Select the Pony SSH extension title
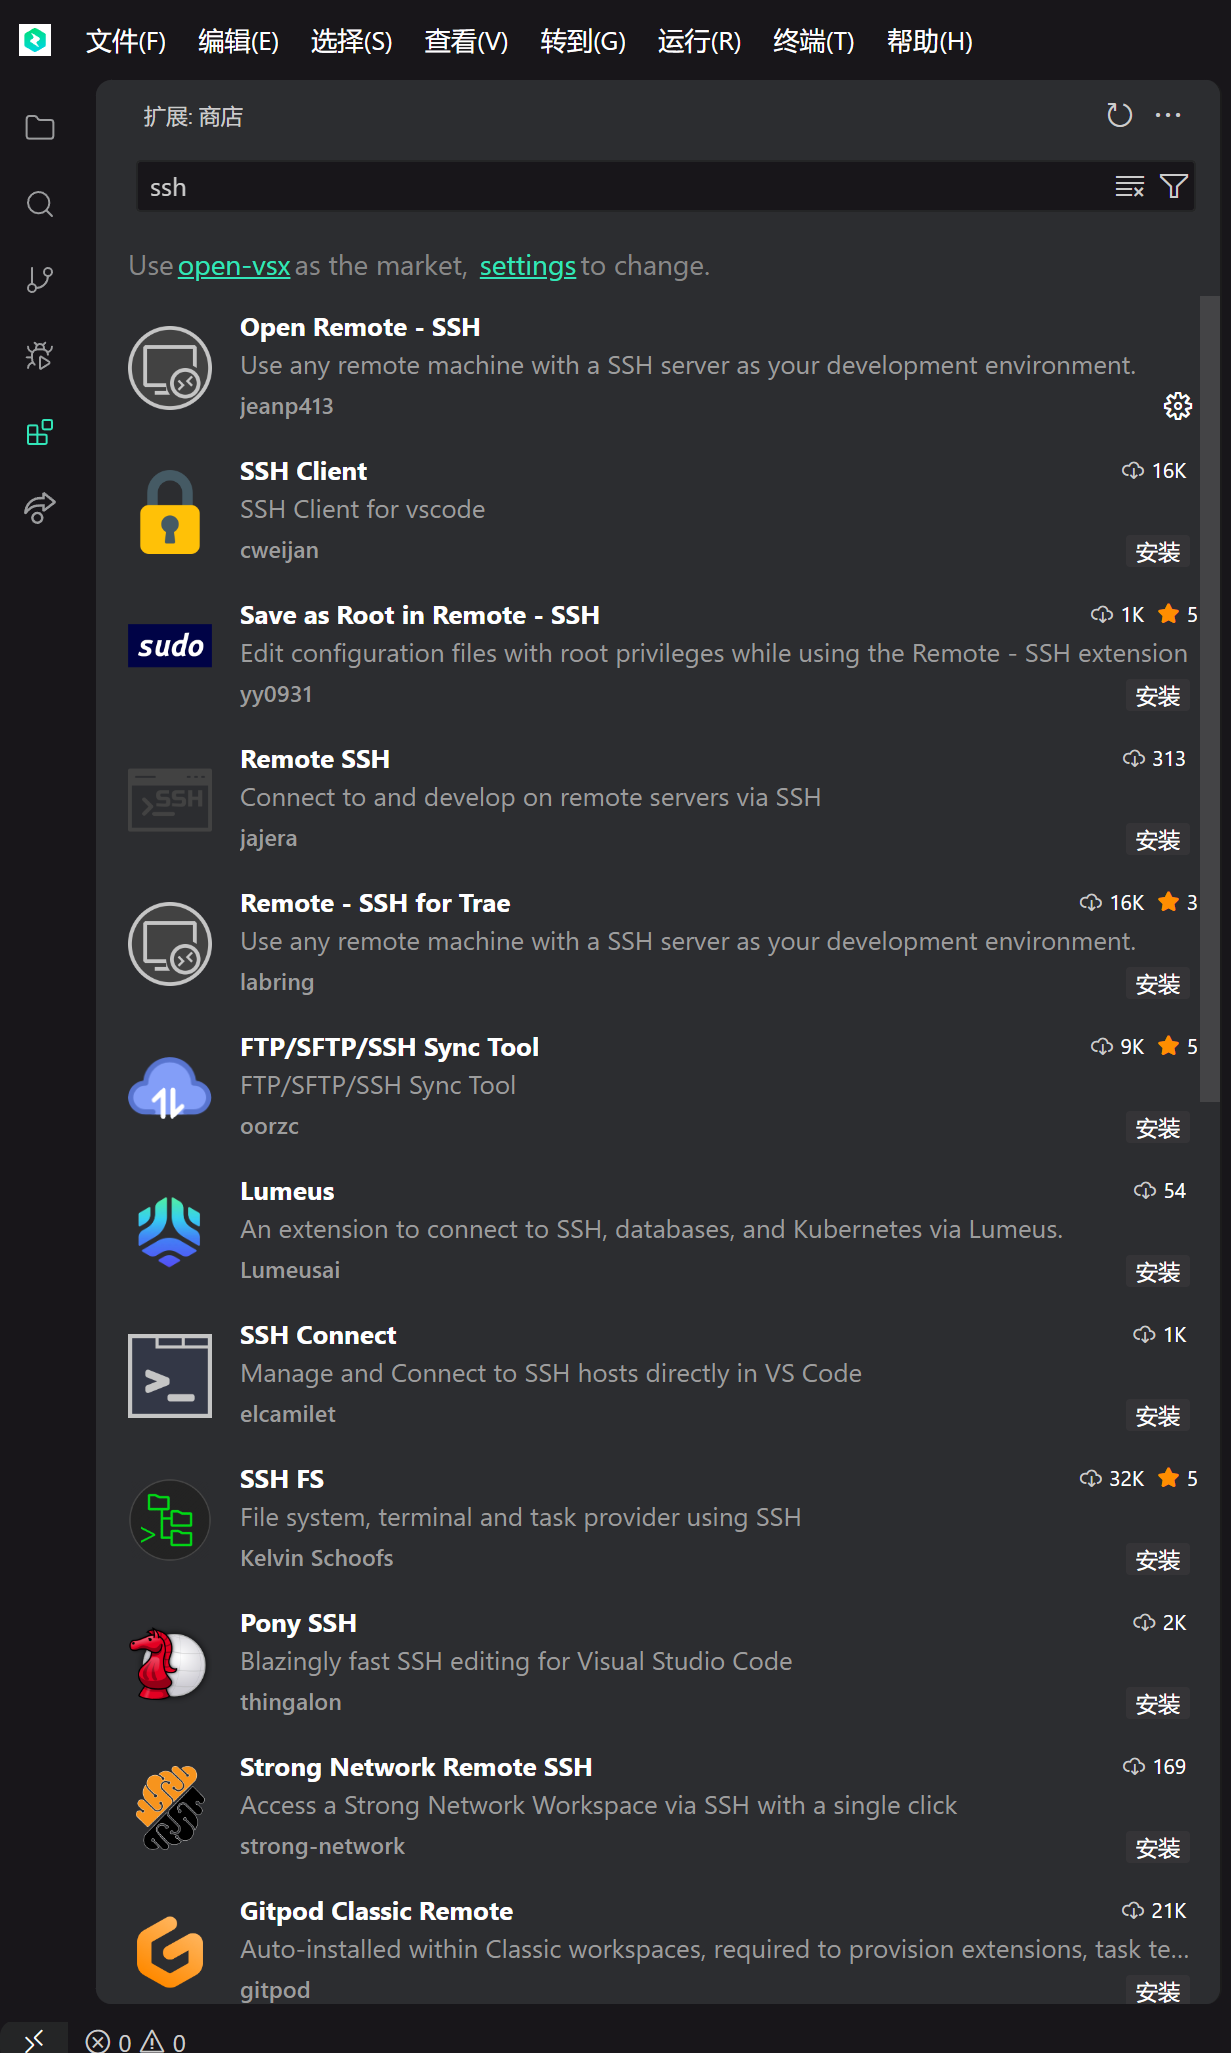This screenshot has width=1231, height=2053. point(298,1624)
